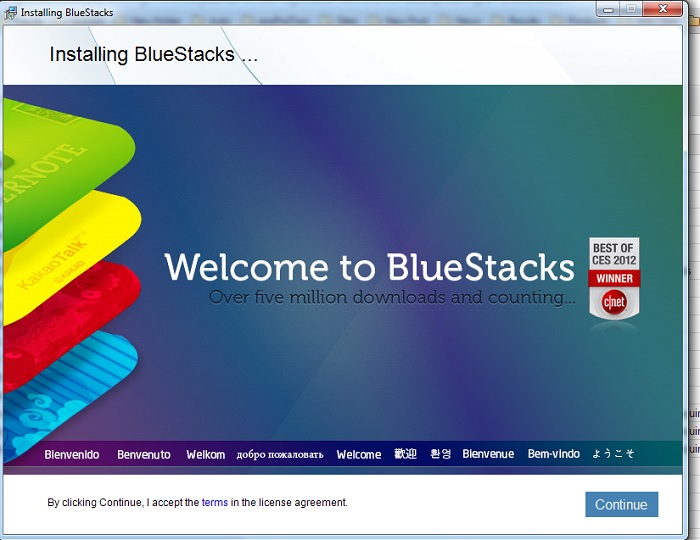The image size is (700, 540).
Task: Click the Best of CES 2012 cnet badge
Action: [614, 278]
